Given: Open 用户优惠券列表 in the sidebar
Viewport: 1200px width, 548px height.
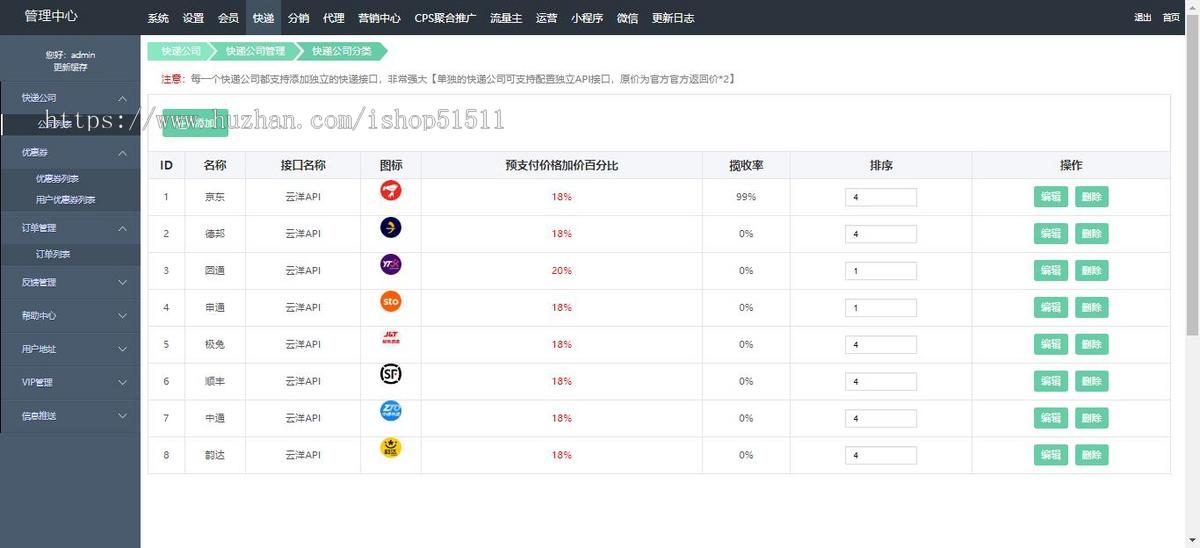Looking at the screenshot, I should point(66,200).
